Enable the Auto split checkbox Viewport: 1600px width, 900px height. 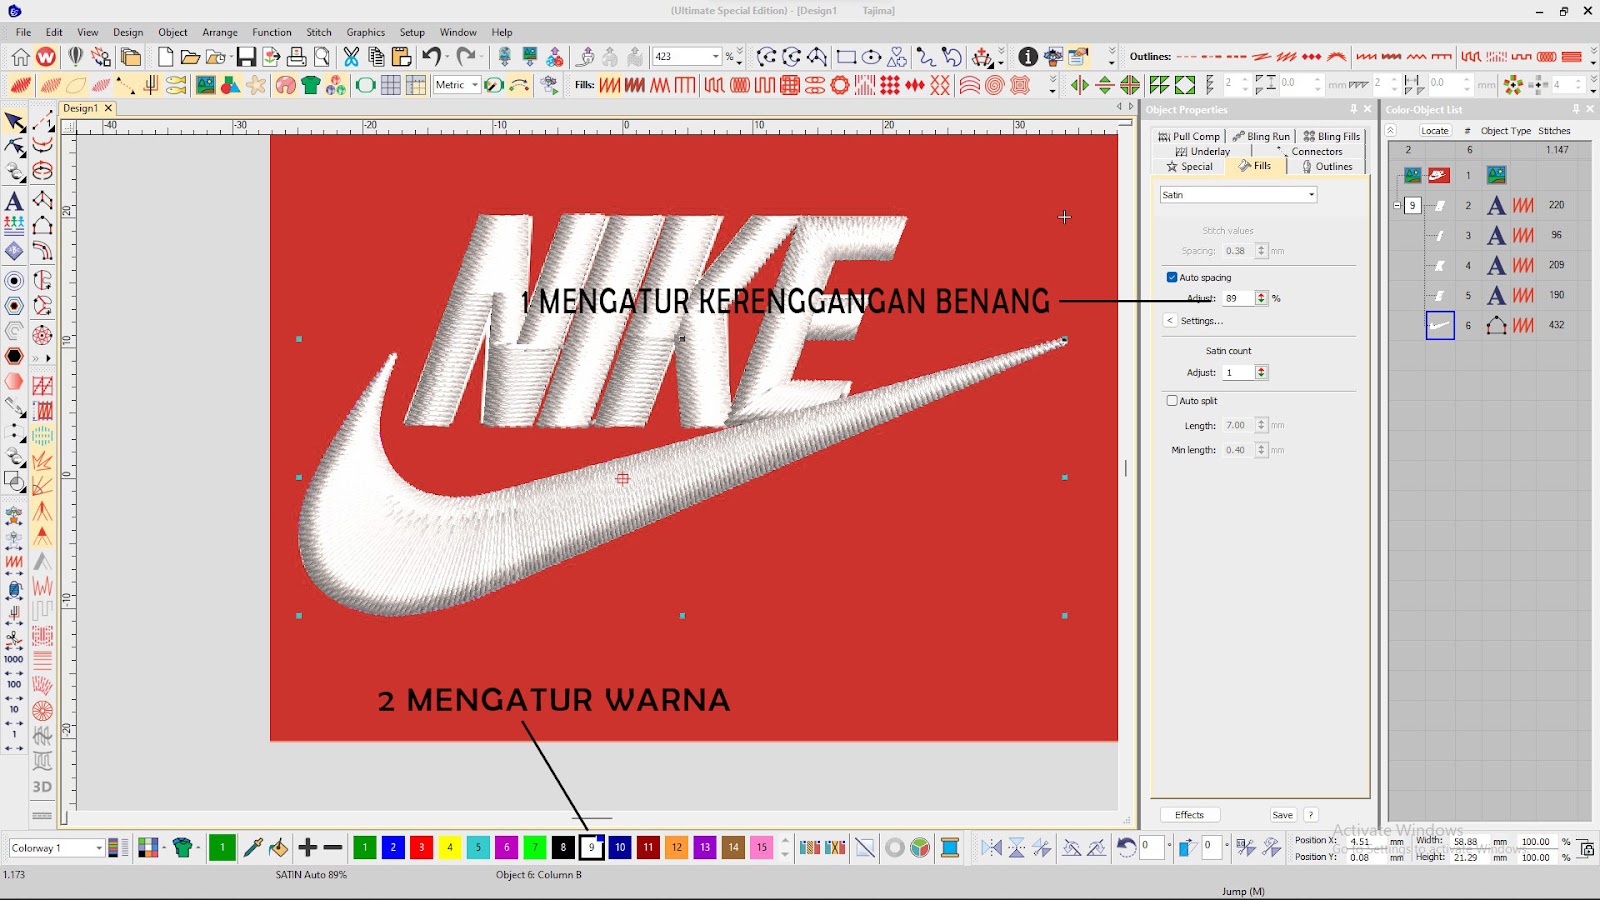pyautogui.click(x=1172, y=400)
